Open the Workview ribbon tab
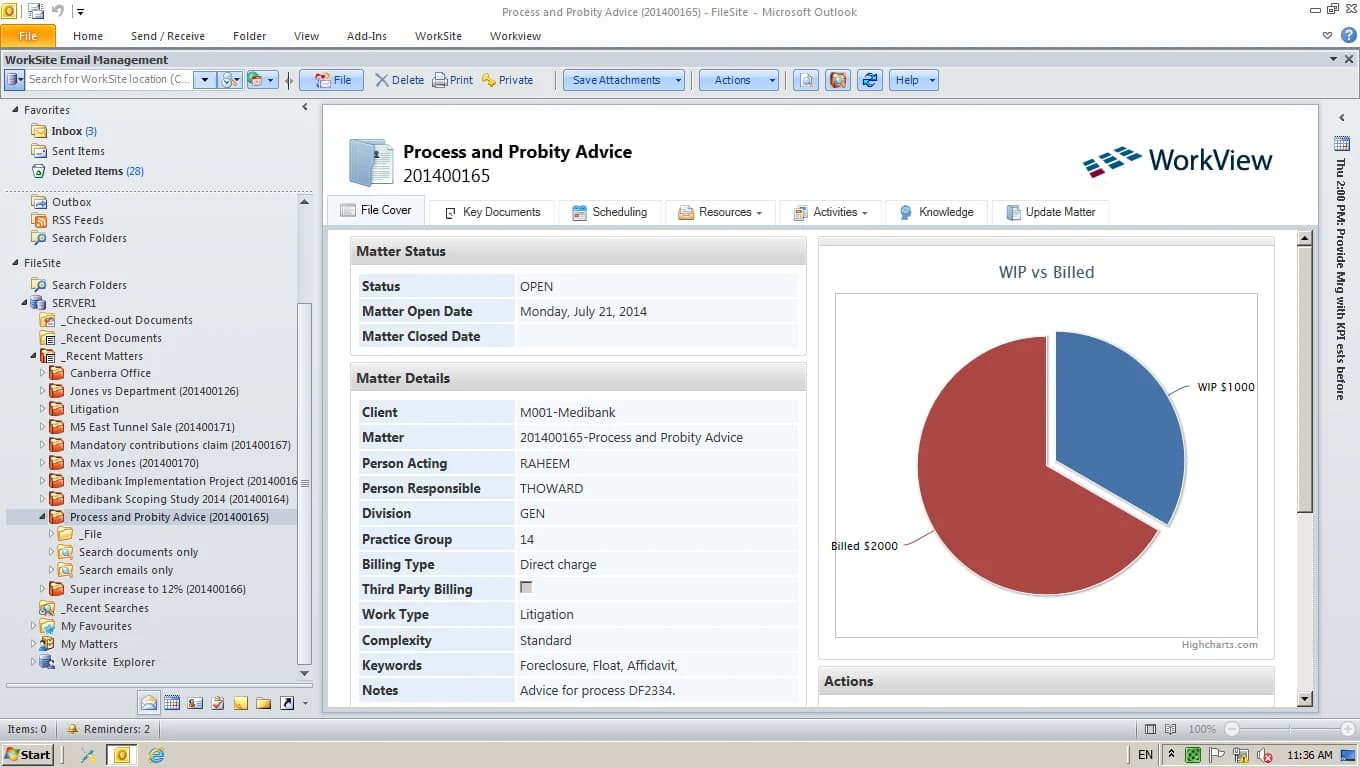Screen dimensions: 1360x768 [515, 36]
